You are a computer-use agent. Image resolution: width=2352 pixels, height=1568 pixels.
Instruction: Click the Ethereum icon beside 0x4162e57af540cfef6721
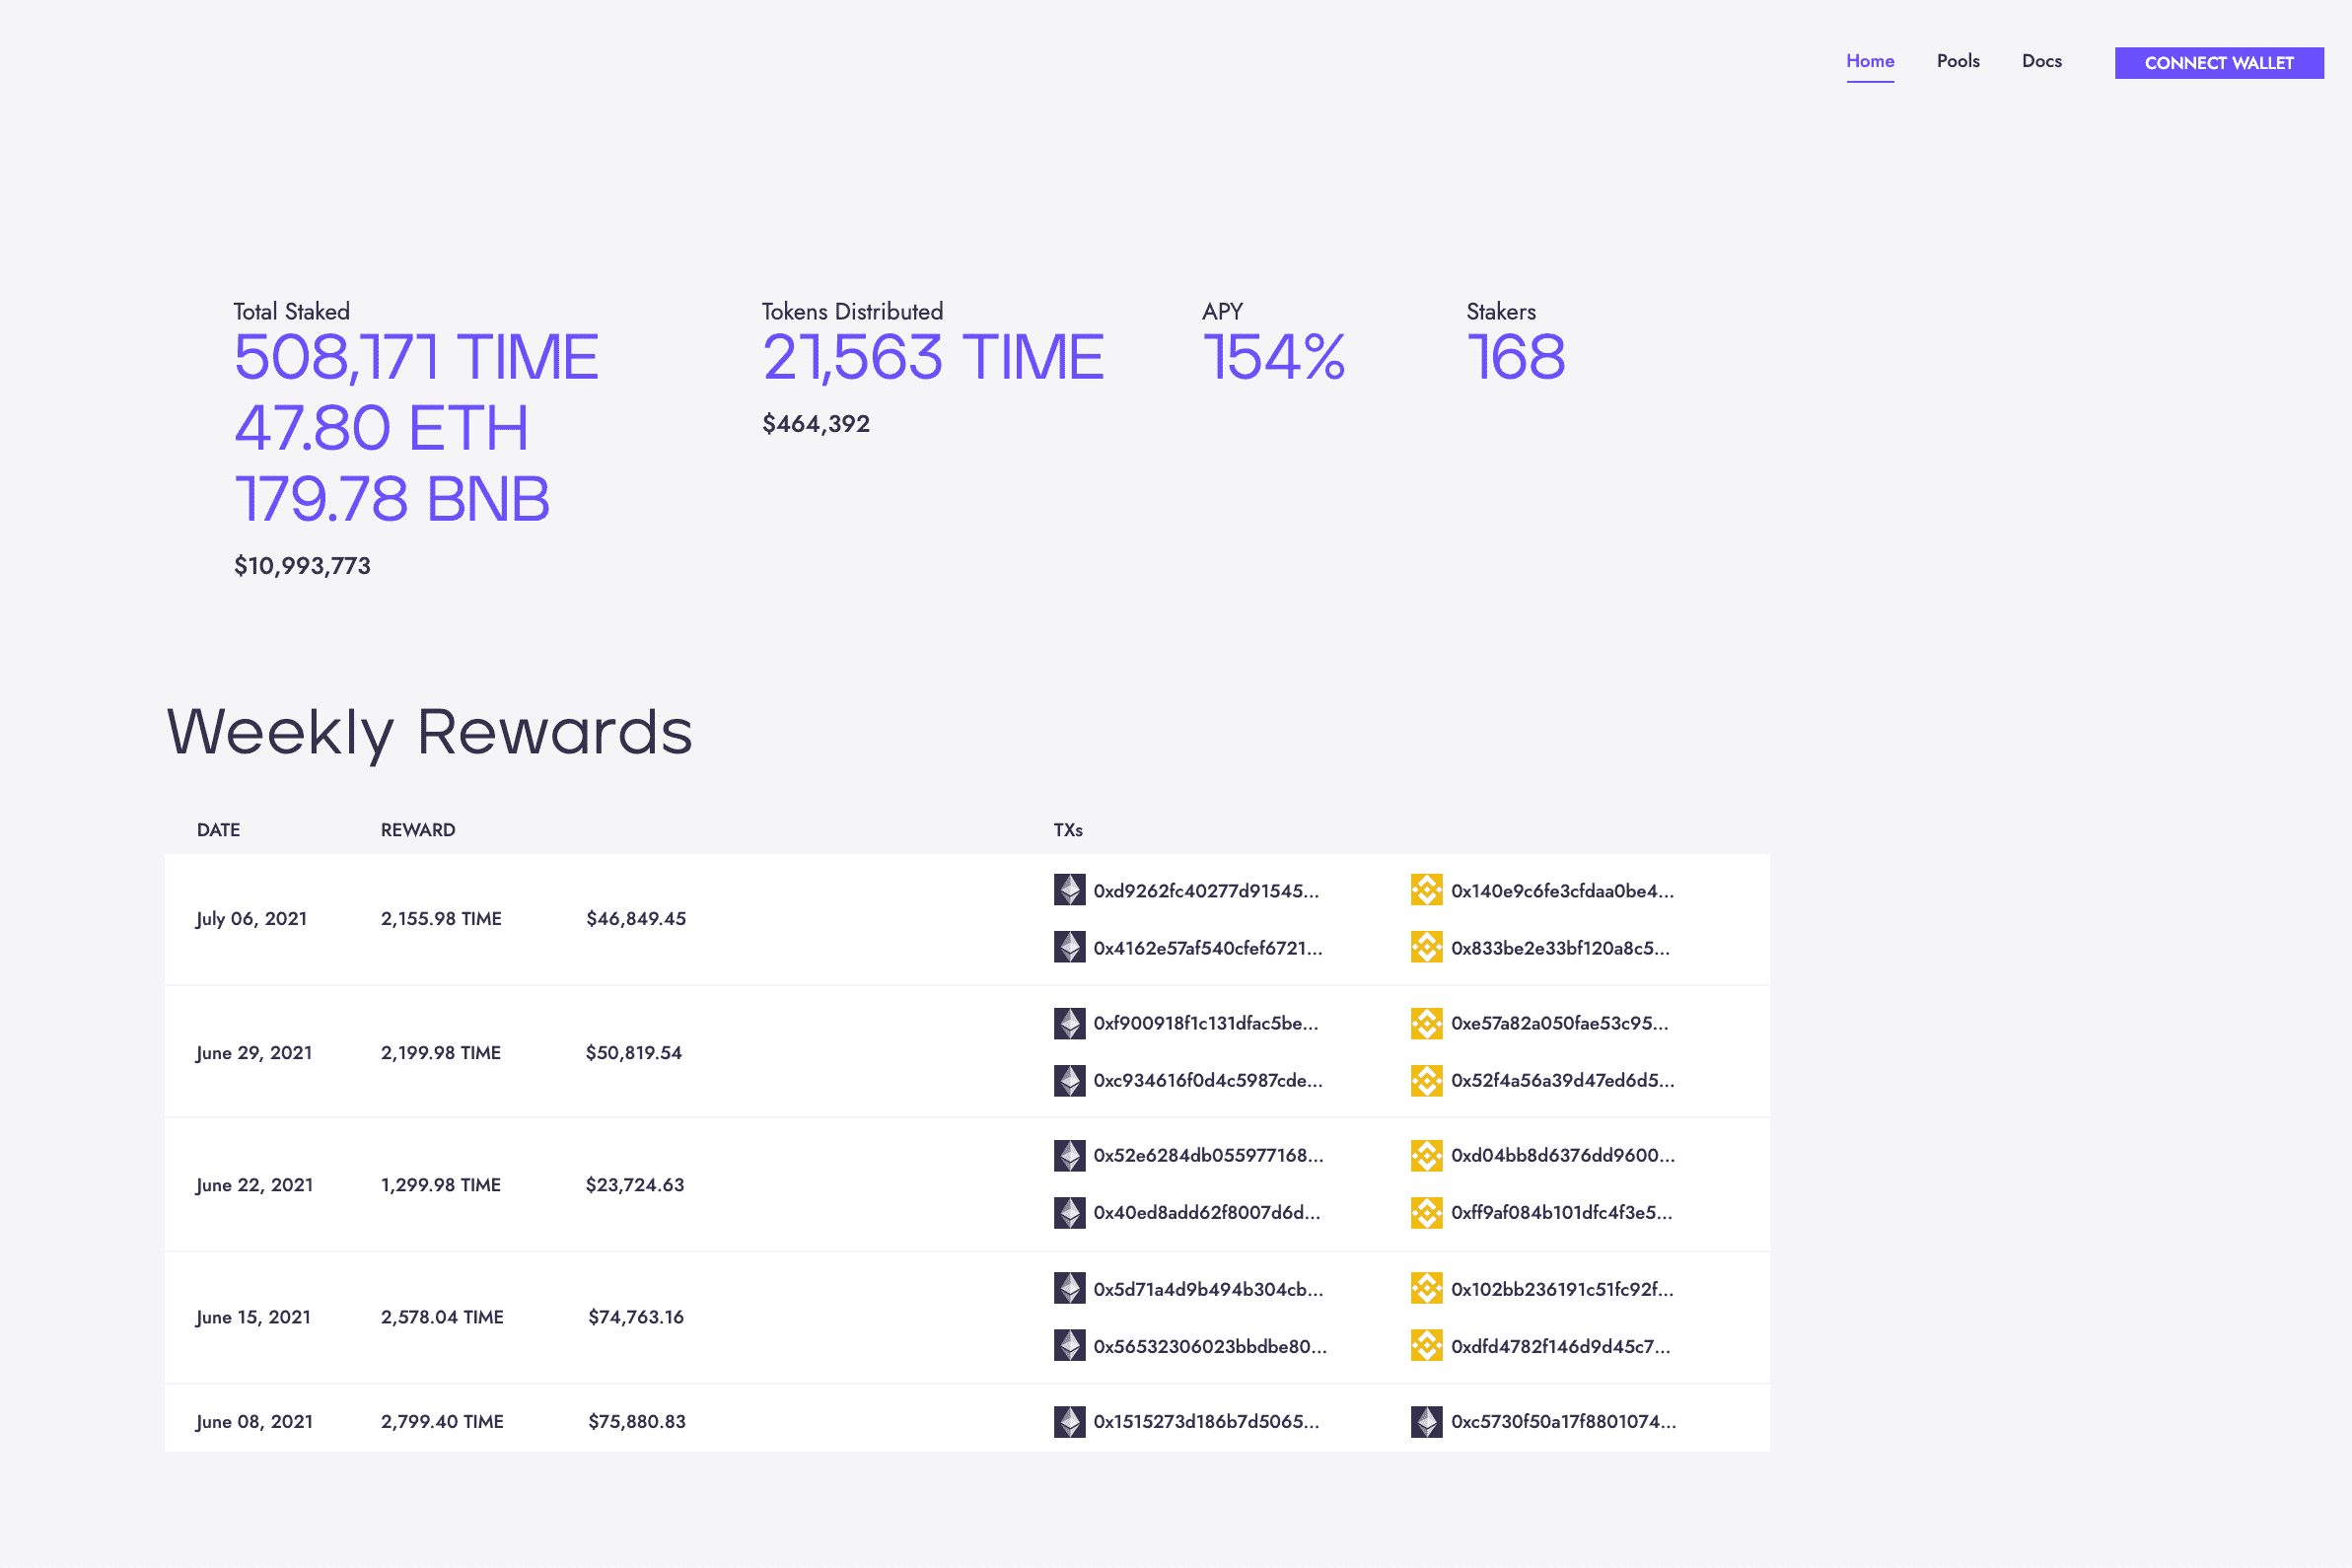coord(1068,947)
